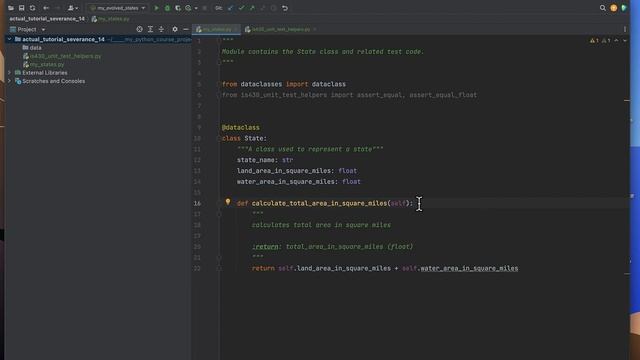
Task: Click the Profile run icon
Action: pos(188,8)
